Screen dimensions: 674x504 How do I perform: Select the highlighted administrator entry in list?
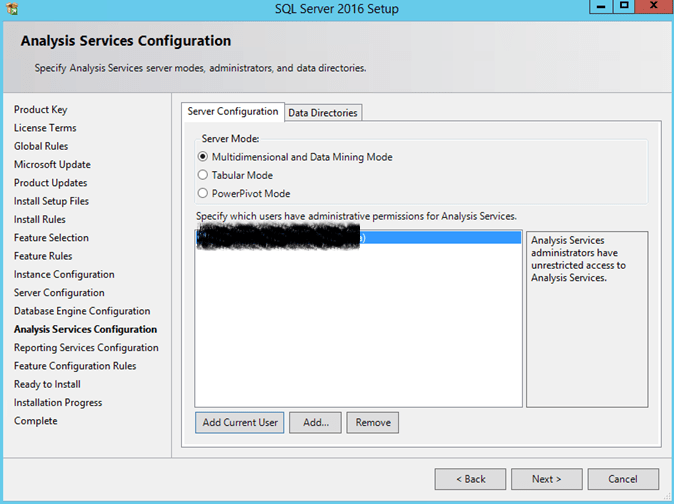[x=358, y=238]
